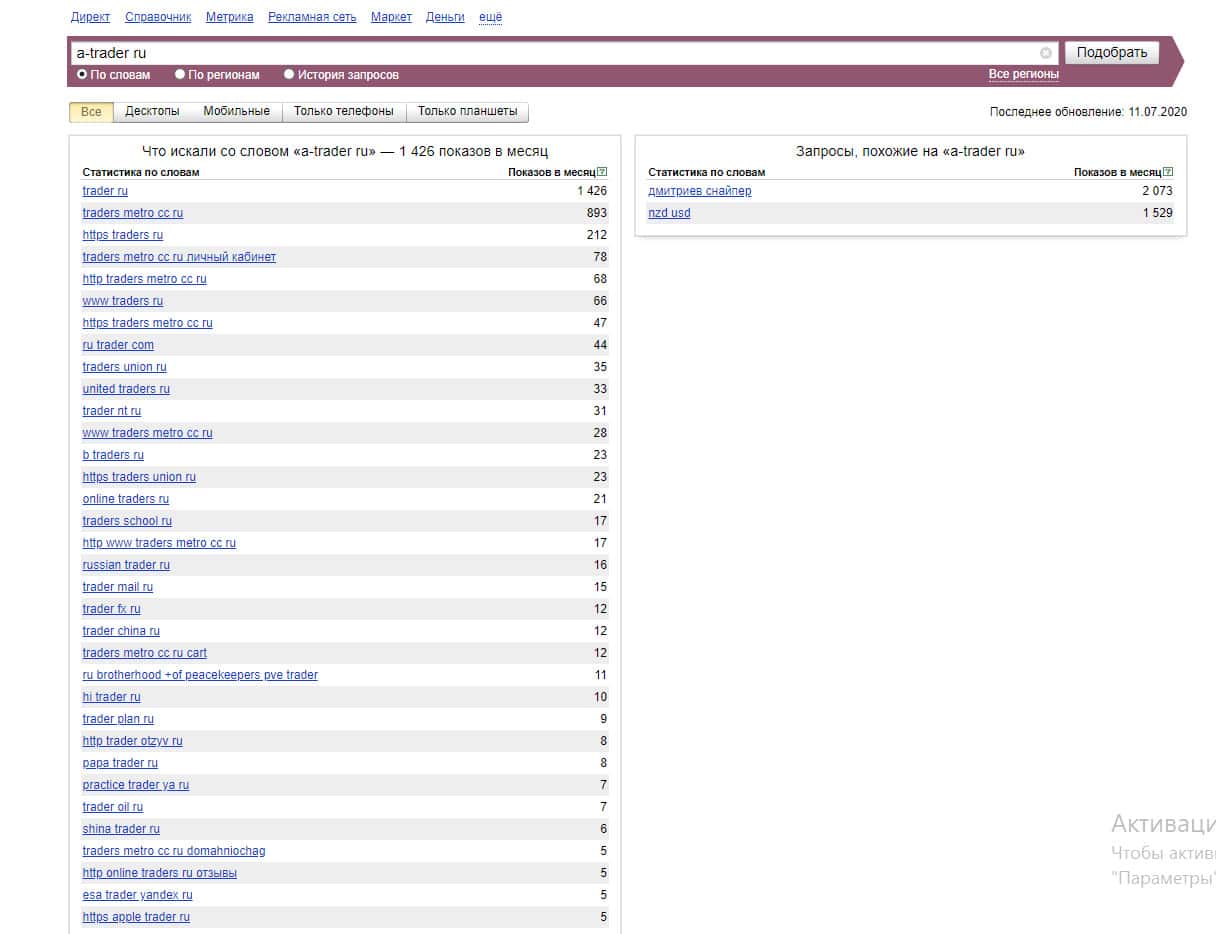1216x934 pixels.
Task: Switch to the 'Десктопы' tab
Action: coord(152,112)
